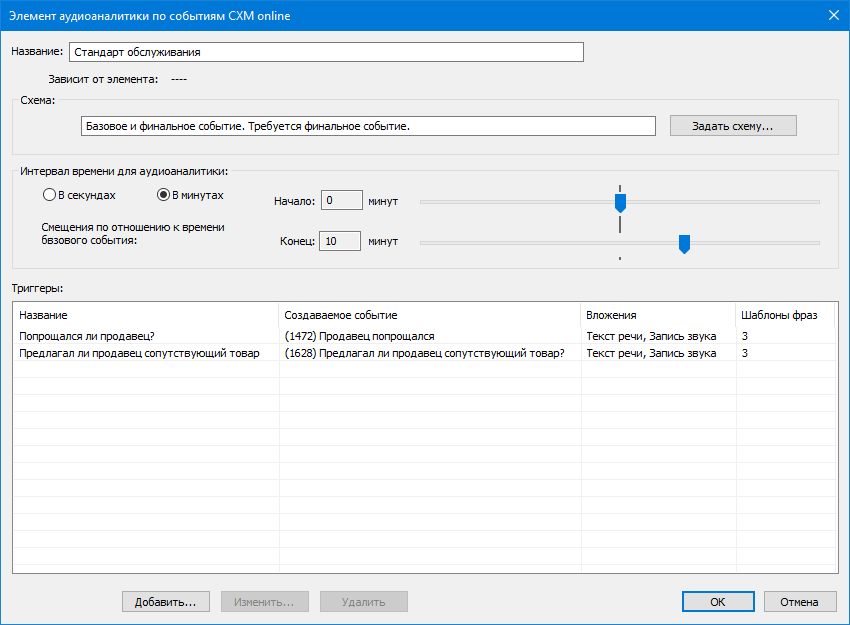Click the "Название" name input field
Screen dimensions: 850x625
tap(325, 52)
